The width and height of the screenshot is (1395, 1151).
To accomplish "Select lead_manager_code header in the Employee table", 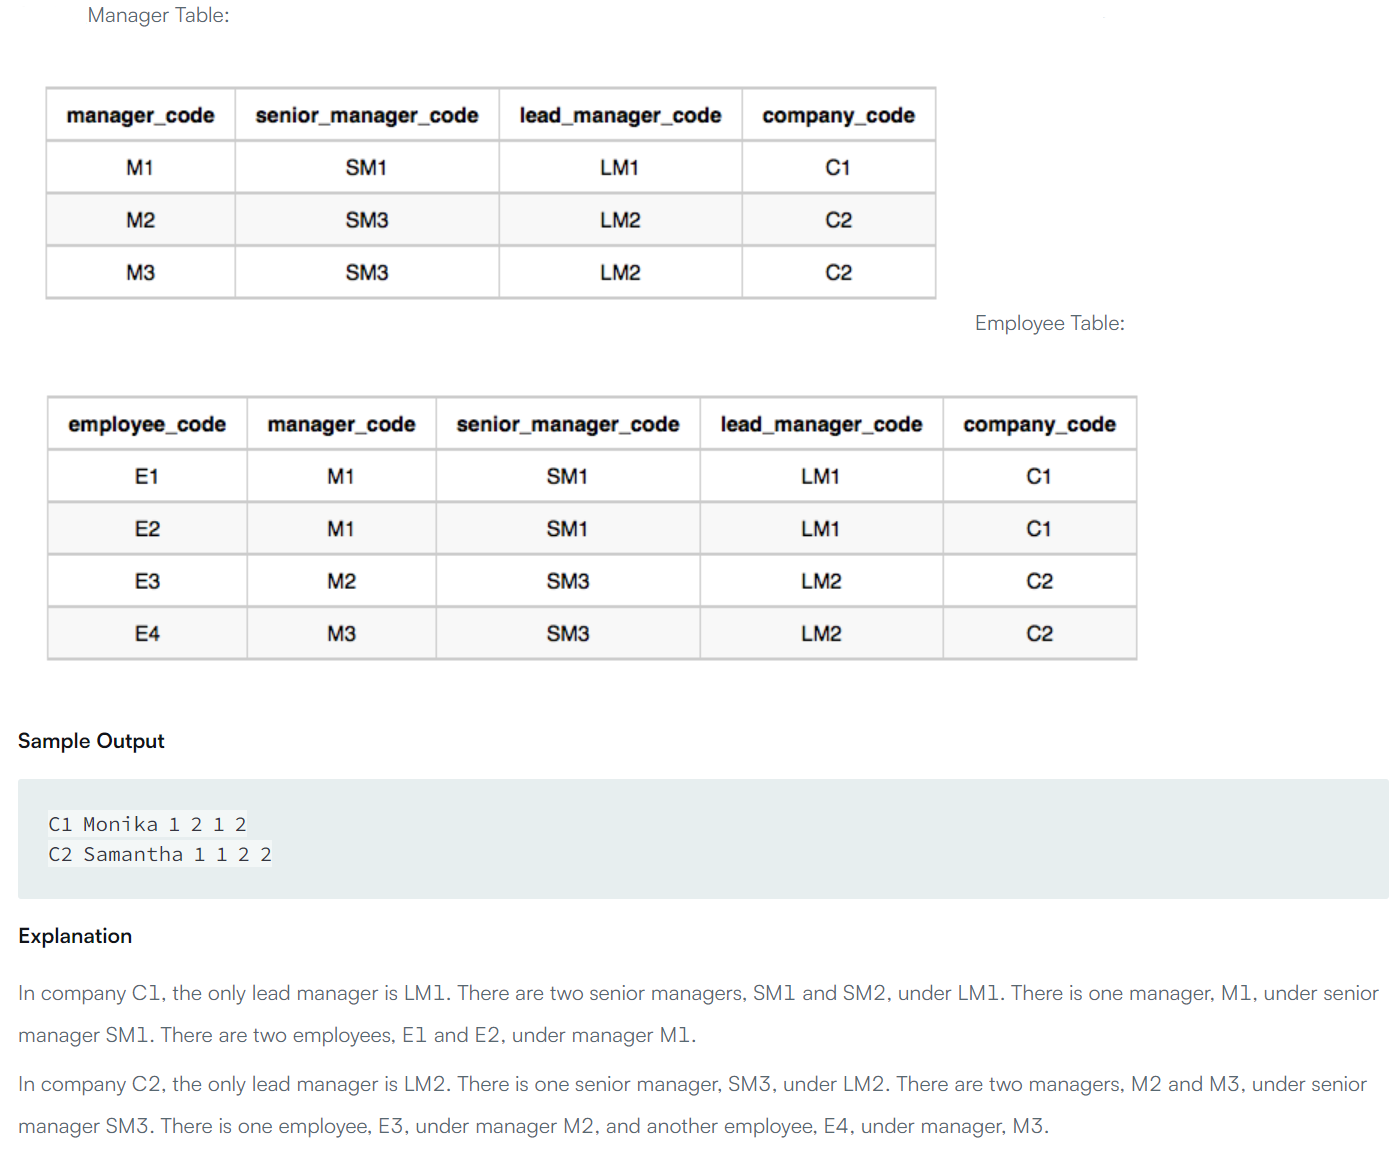I will (x=821, y=424).
